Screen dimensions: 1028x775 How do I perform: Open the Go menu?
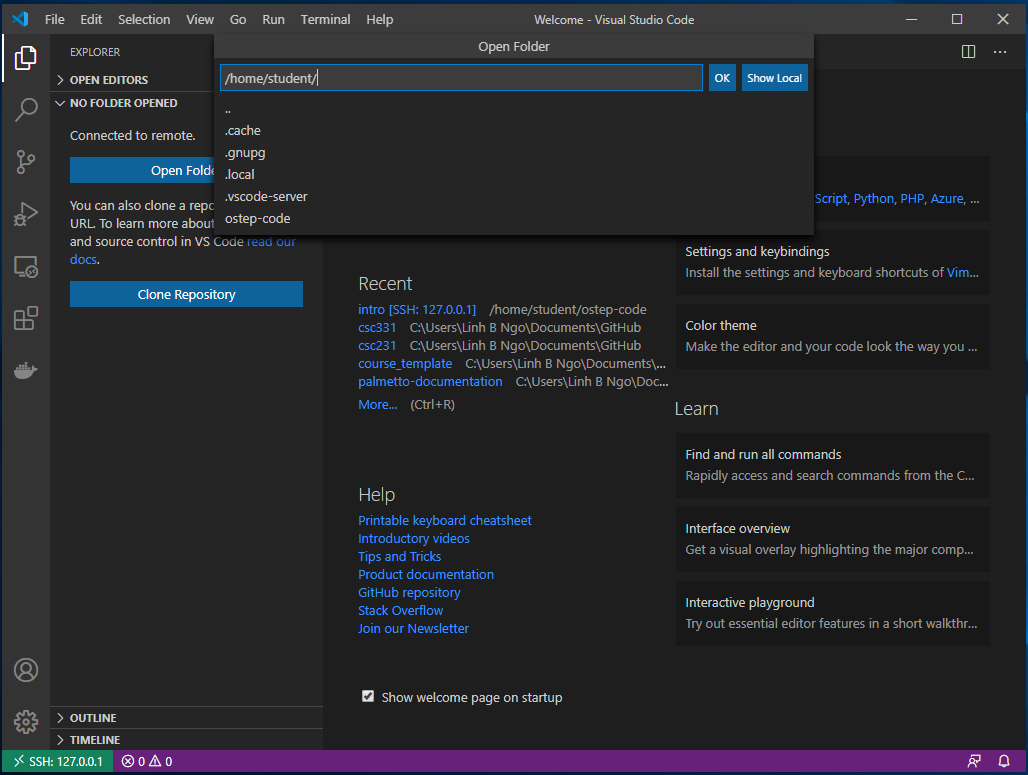tap(238, 20)
